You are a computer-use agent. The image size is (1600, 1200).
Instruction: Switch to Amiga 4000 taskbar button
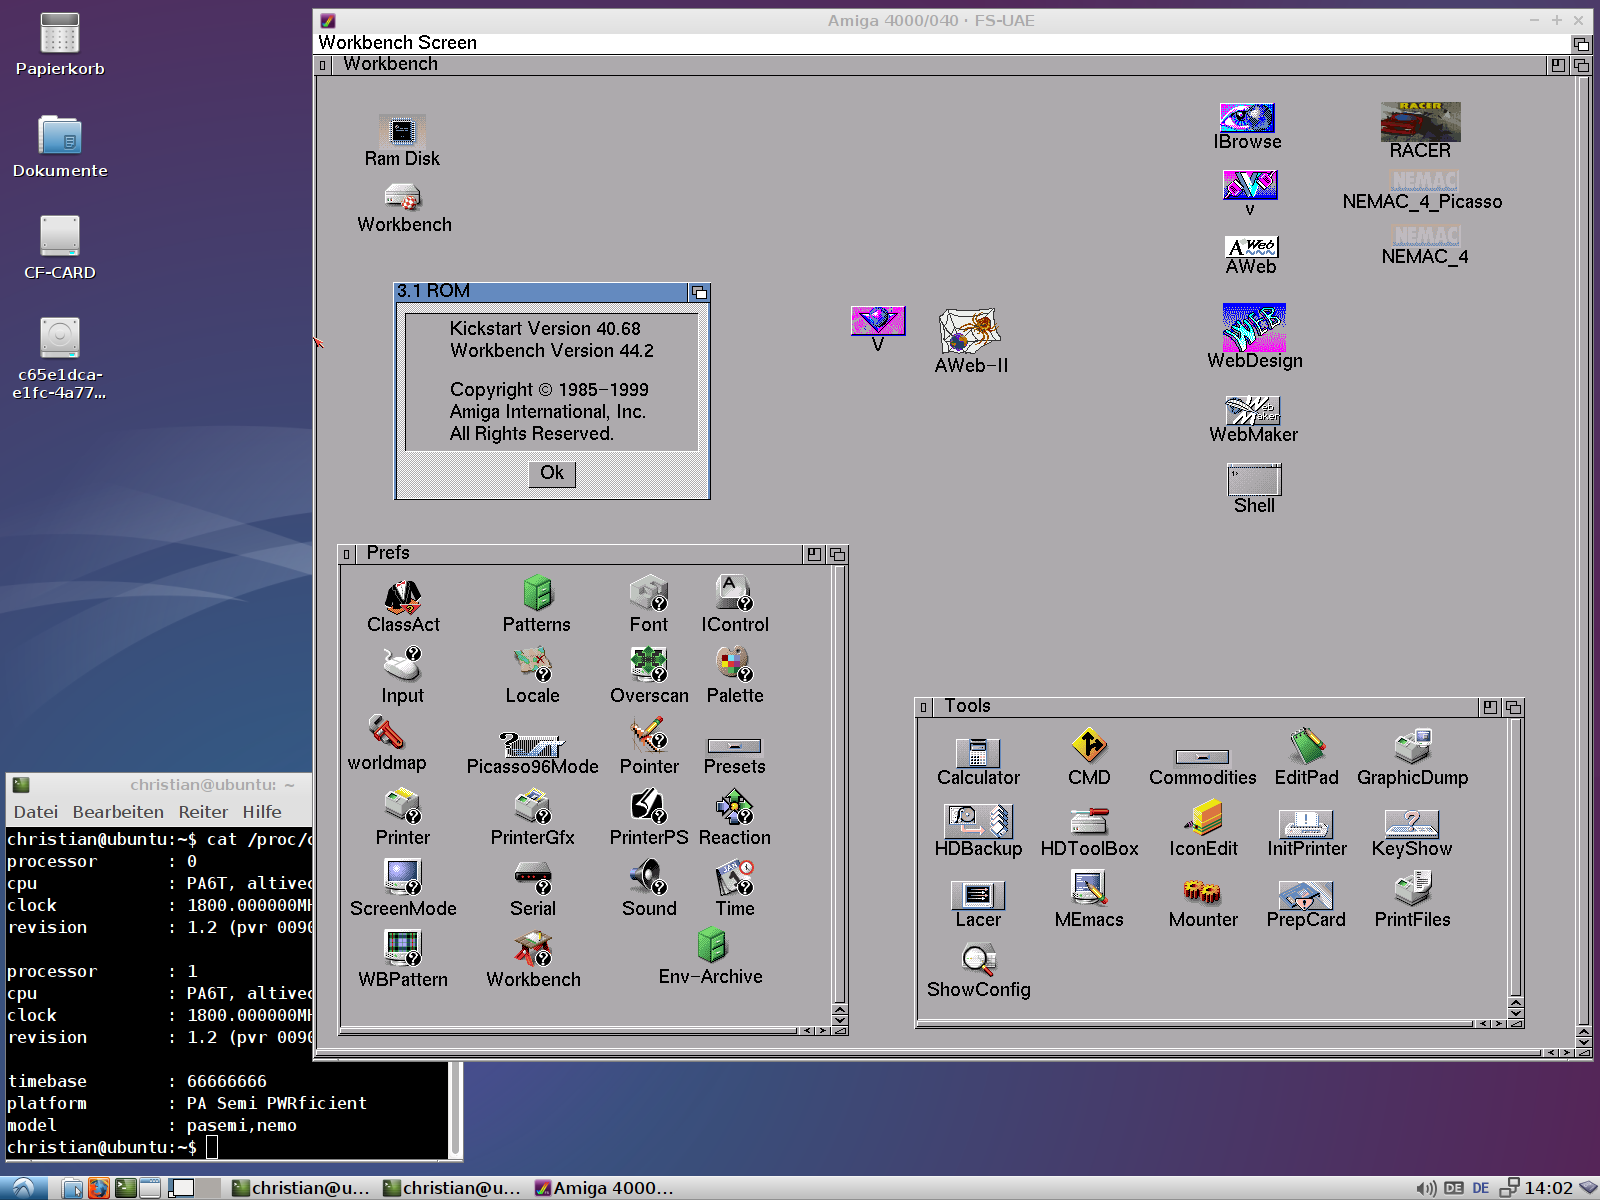pyautogui.click(x=605, y=1188)
